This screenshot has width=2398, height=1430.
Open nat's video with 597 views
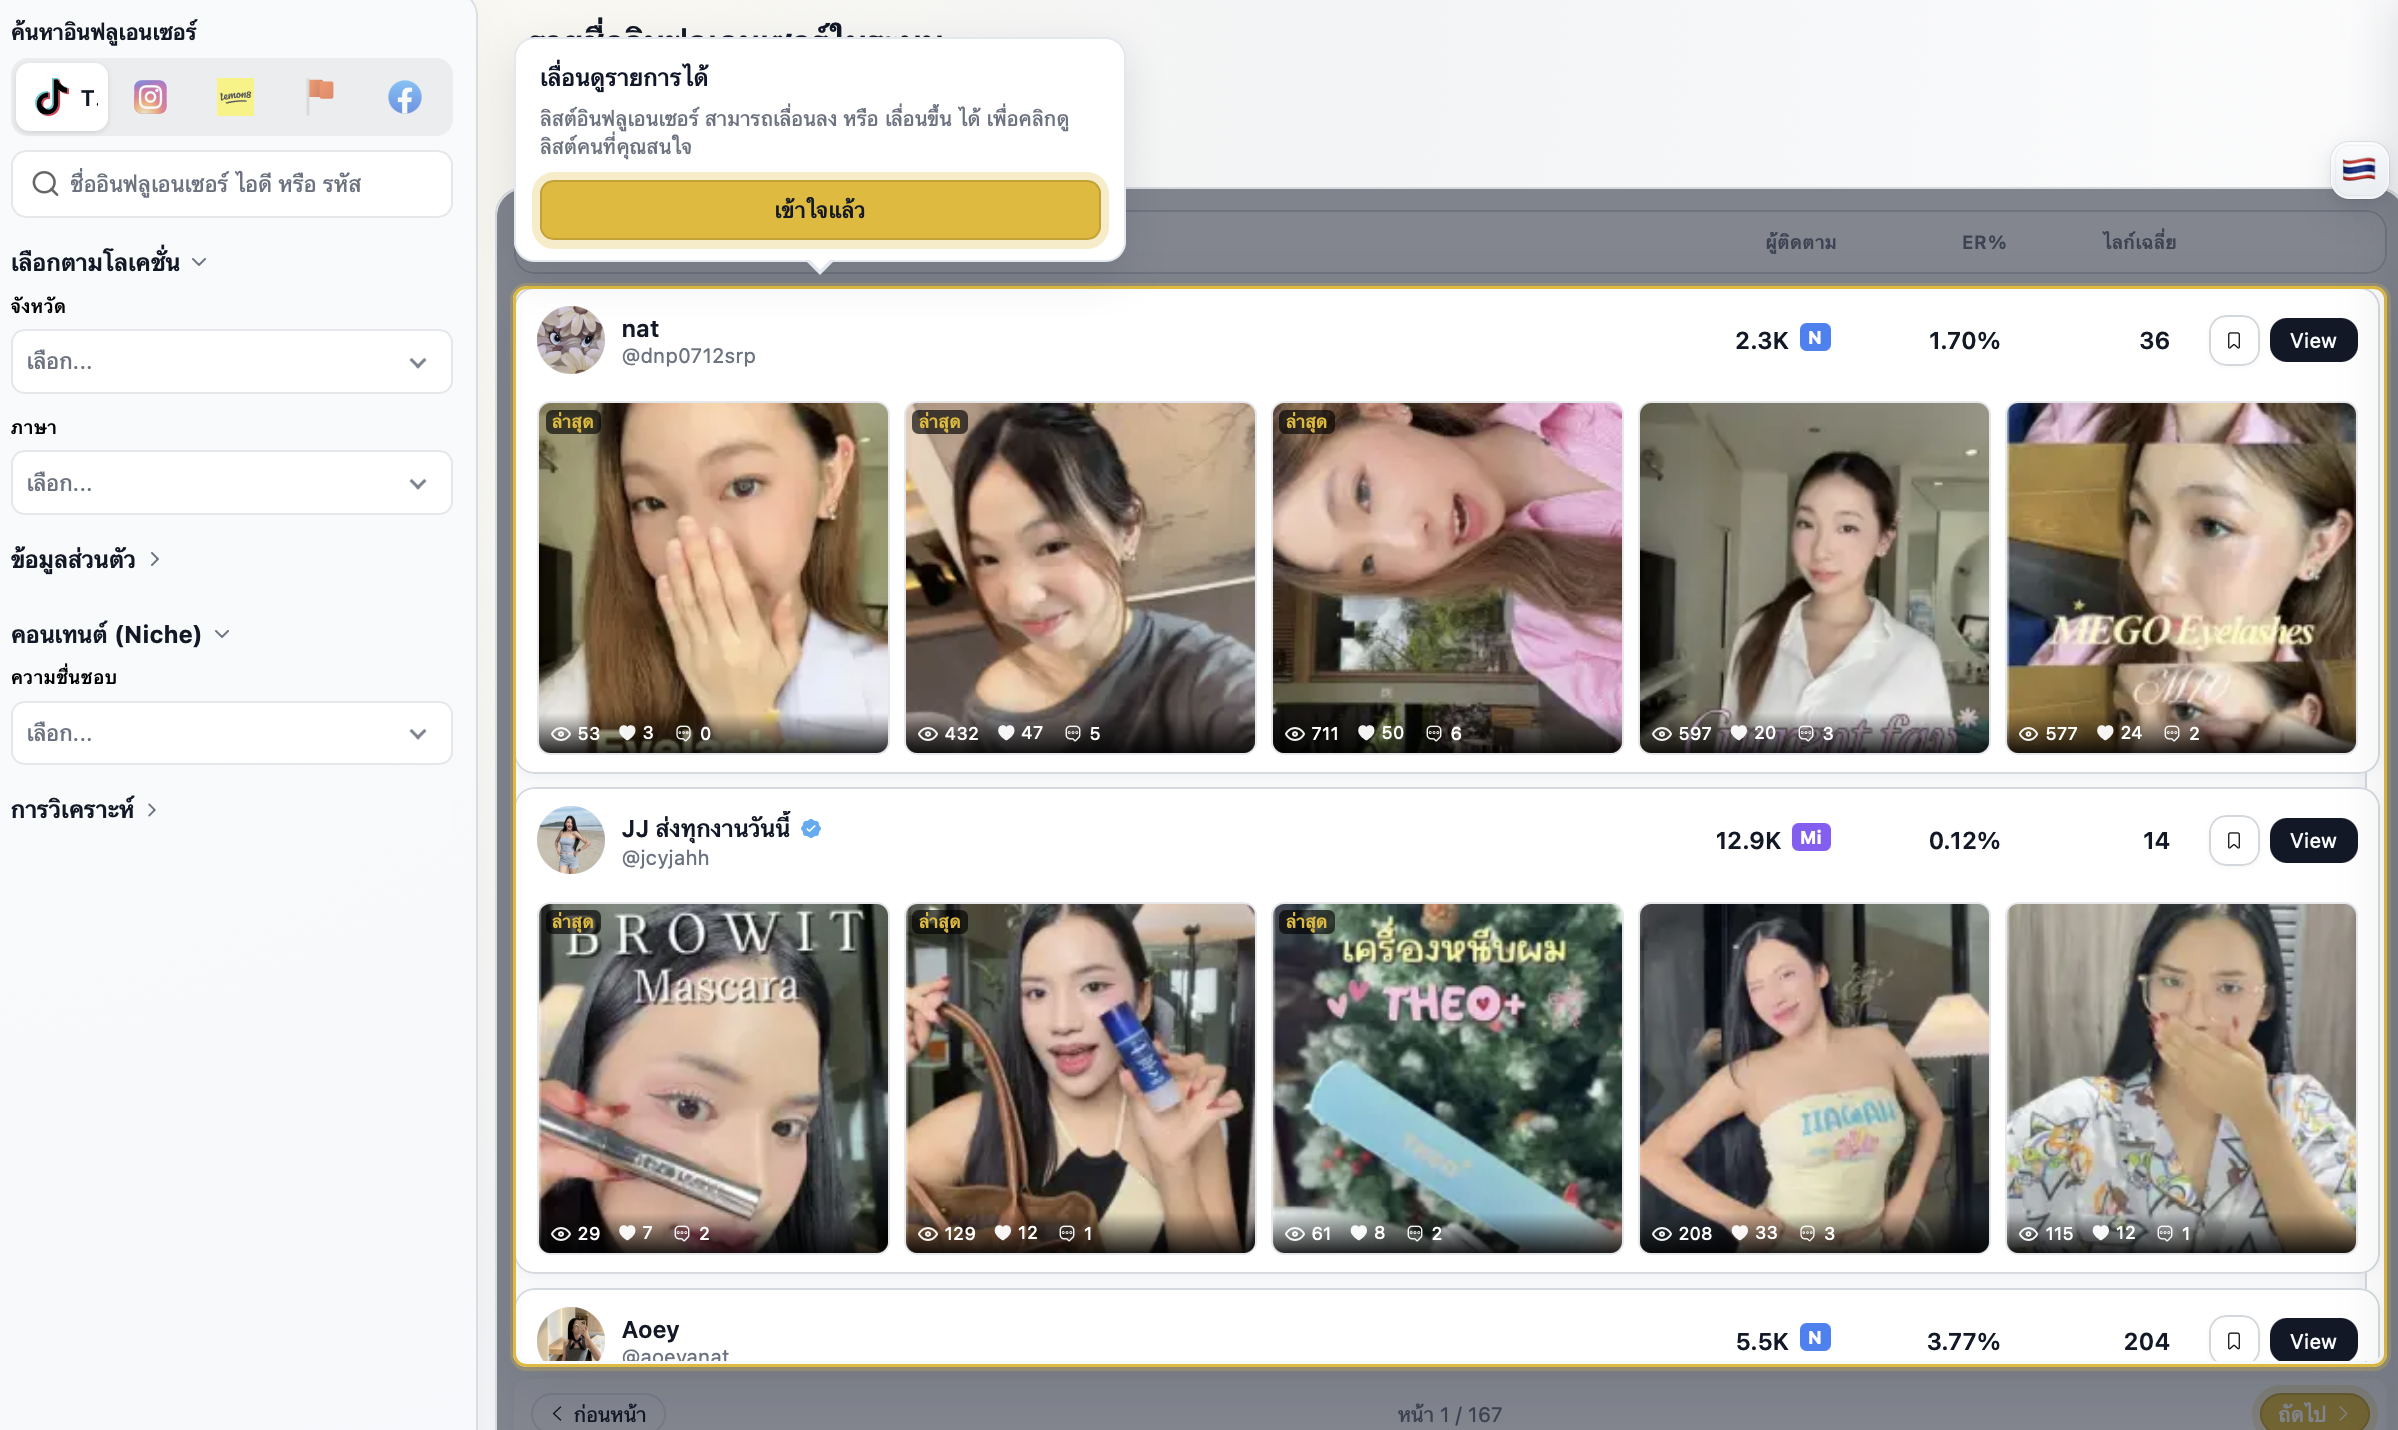1814,578
